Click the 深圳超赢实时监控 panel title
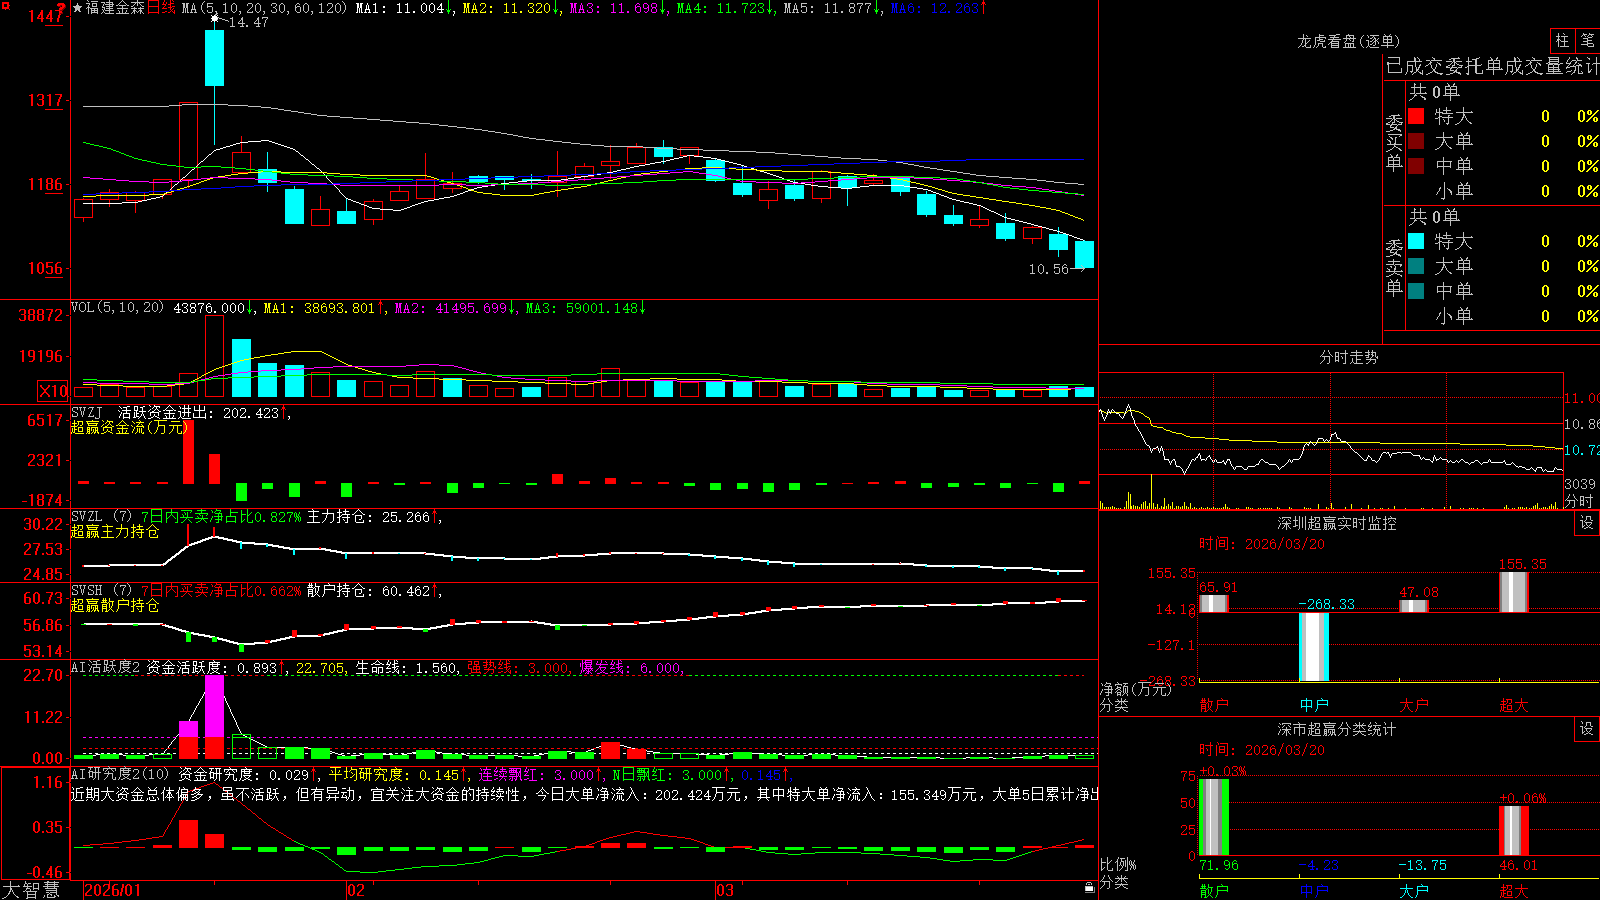Image resolution: width=1600 pixels, height=900 pixels. (1337, 523)
